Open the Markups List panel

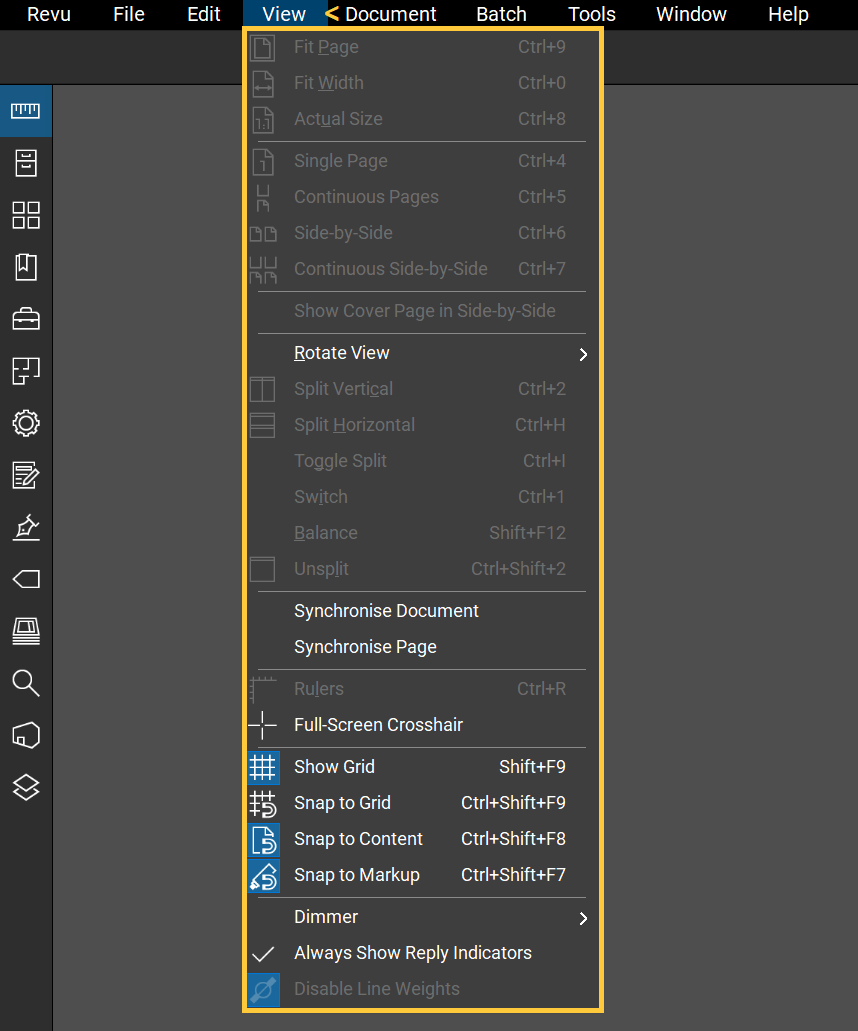pos(25,476)
